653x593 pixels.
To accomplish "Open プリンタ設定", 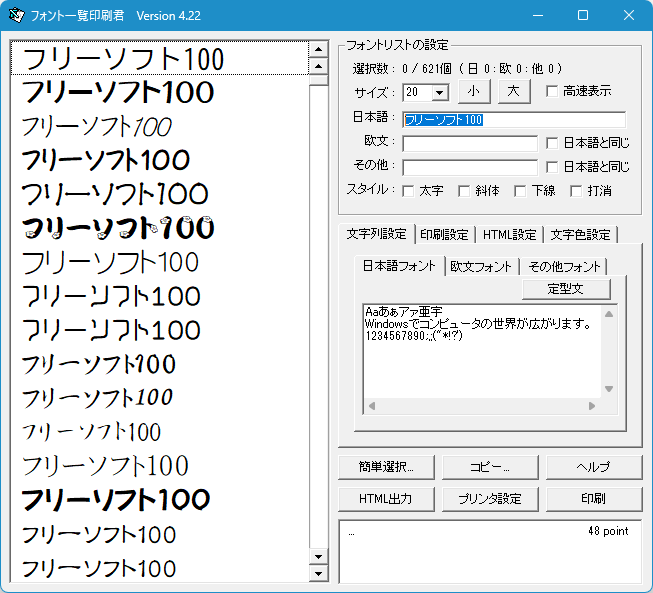I will click(490, 499).
